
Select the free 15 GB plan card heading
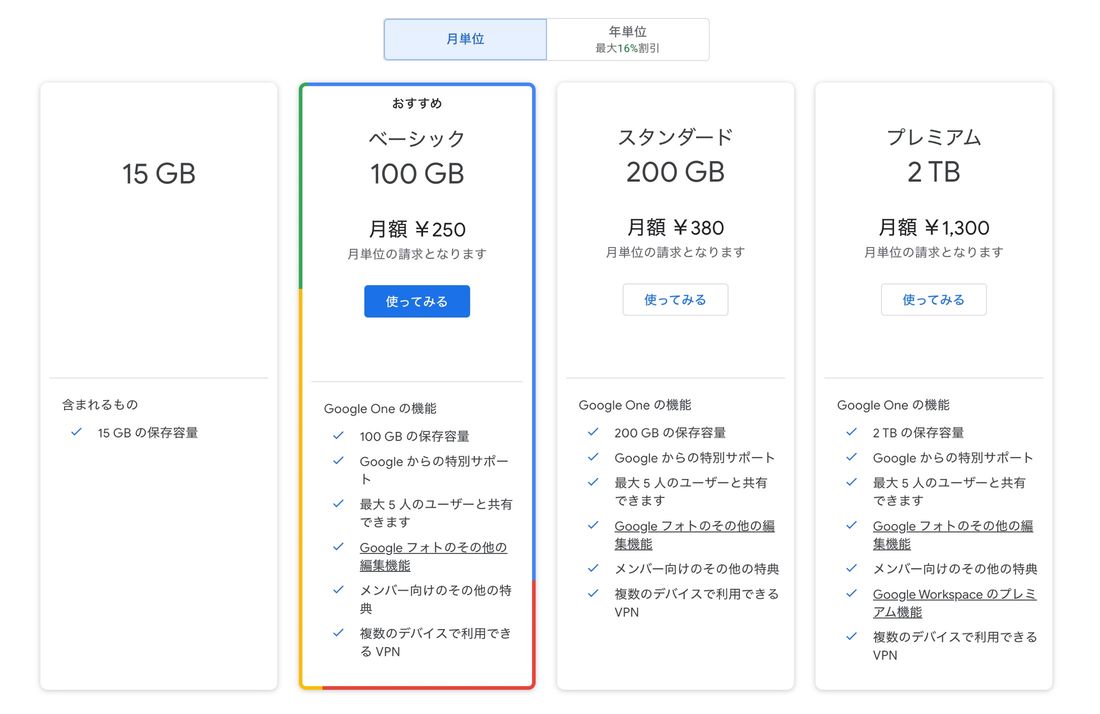(x=159, y=174)
